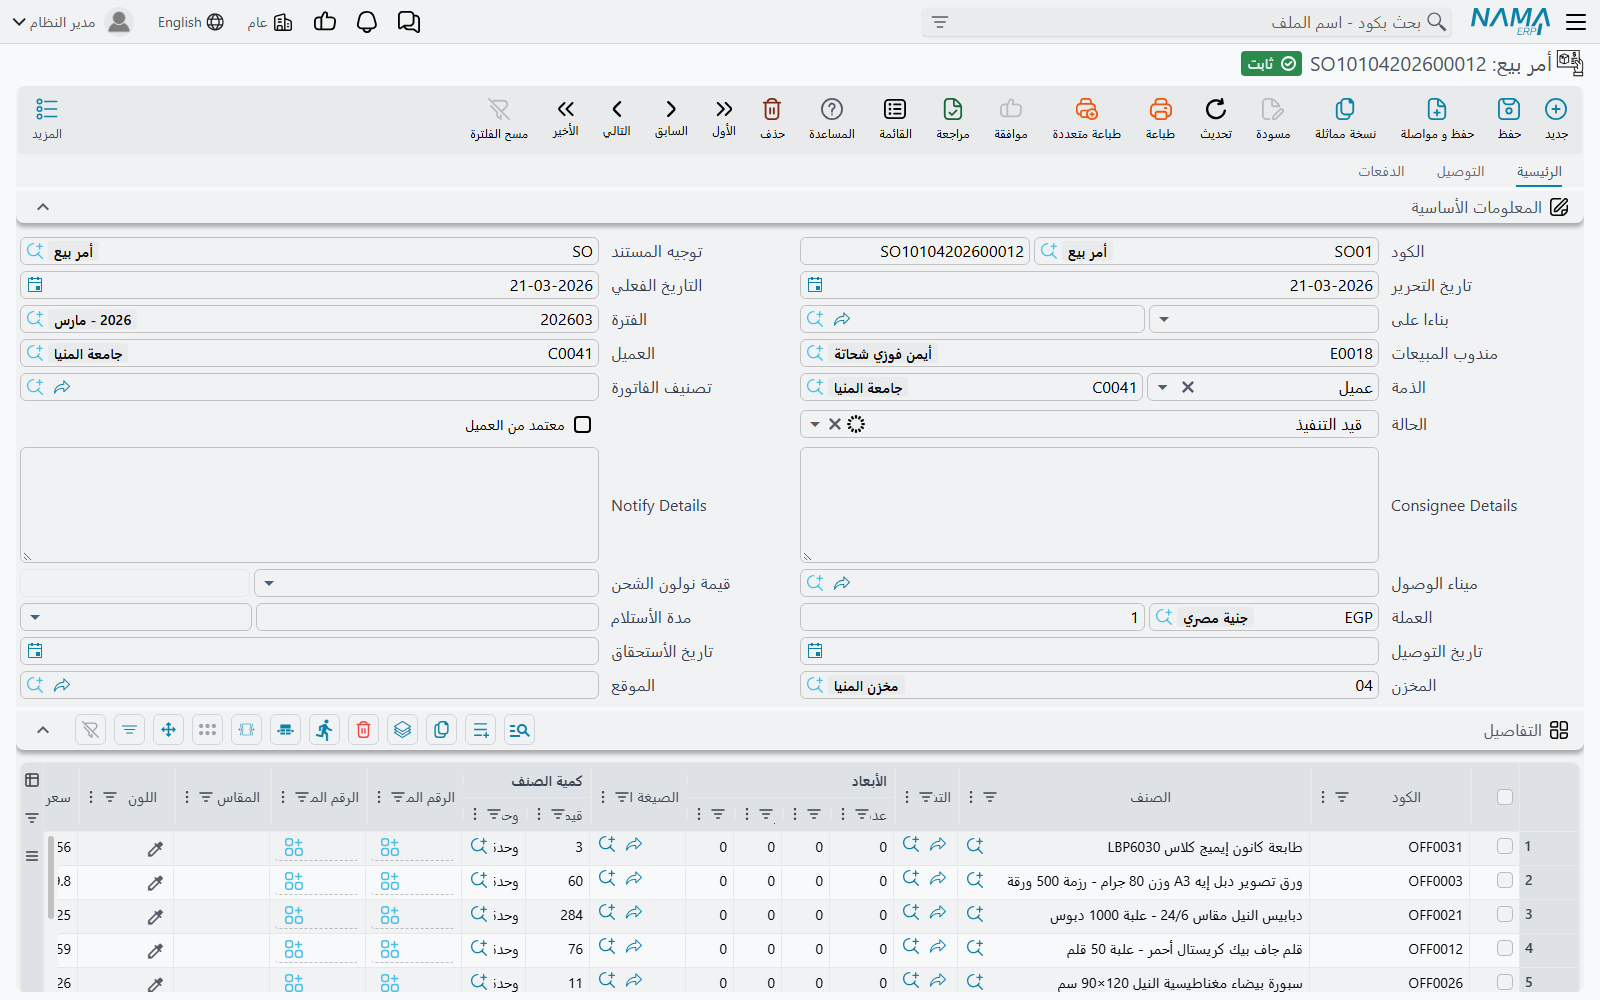This screenshot has width=1600, height=1000.
Task: Open the notifications bell icon
Action: coord(367,22)
